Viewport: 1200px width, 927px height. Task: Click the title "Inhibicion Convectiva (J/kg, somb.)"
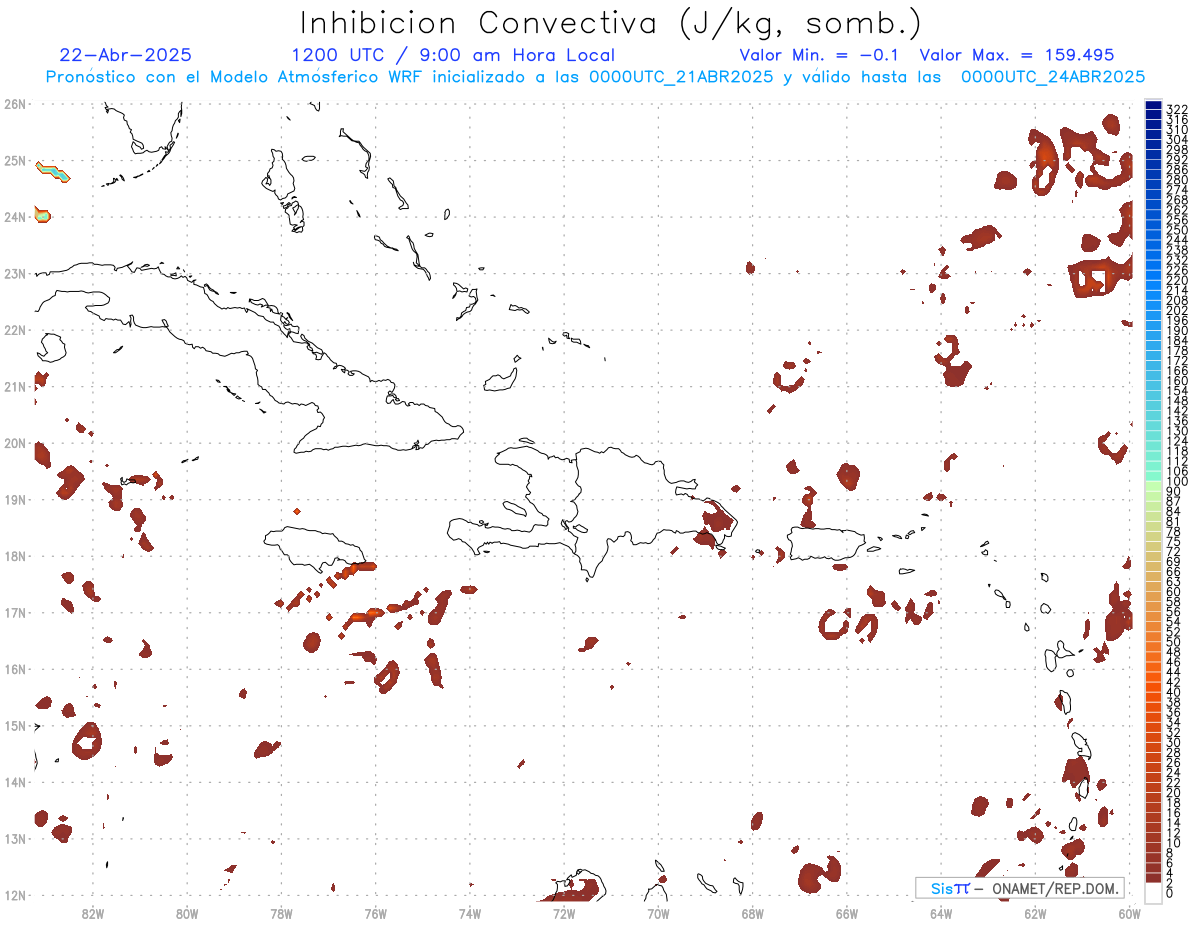point(611,23)
